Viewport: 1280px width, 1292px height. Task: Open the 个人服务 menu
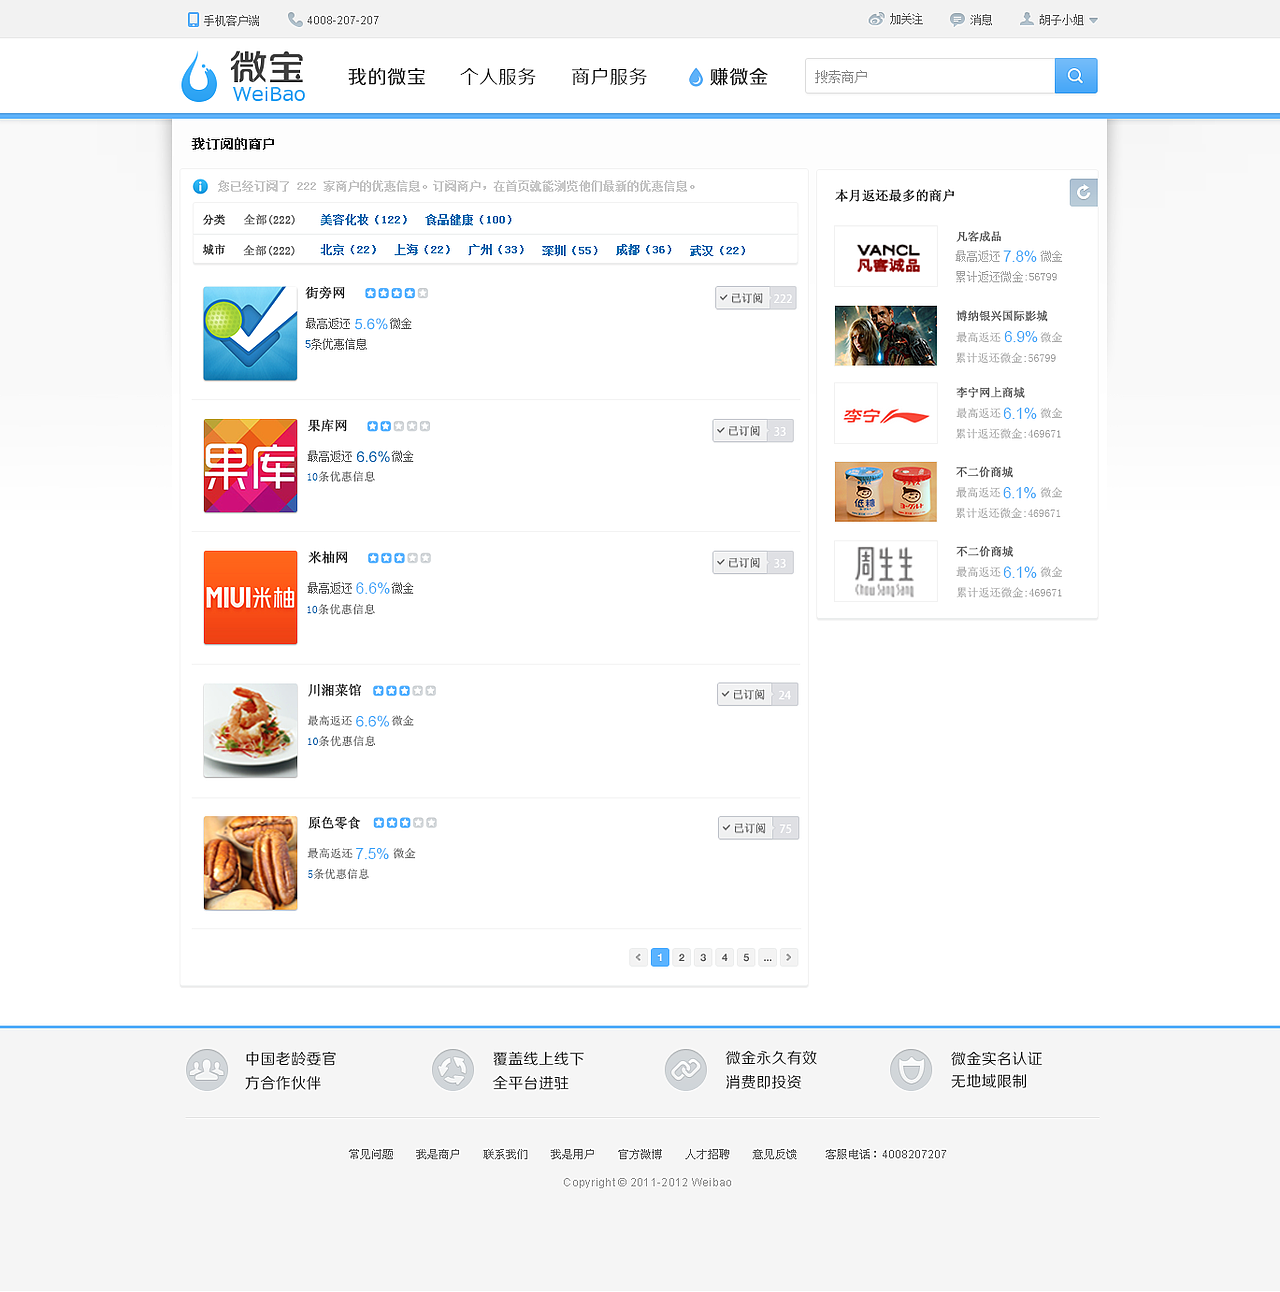pyautogui.click(x=498, y=76)
